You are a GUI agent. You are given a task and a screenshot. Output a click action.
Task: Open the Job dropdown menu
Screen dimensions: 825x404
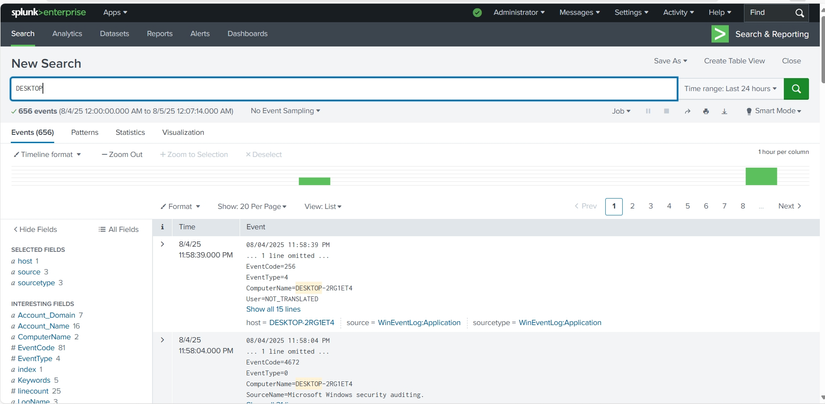coord(621,111)
